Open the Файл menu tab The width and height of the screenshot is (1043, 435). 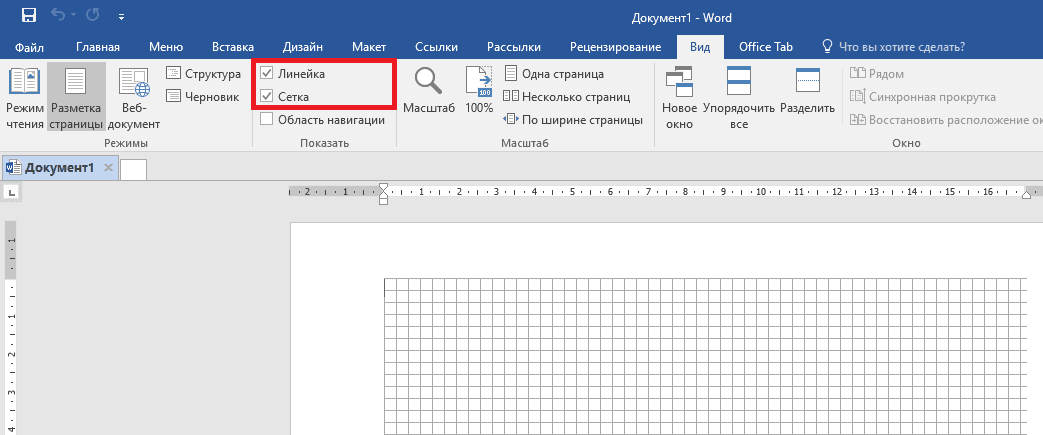pos(29,47)
